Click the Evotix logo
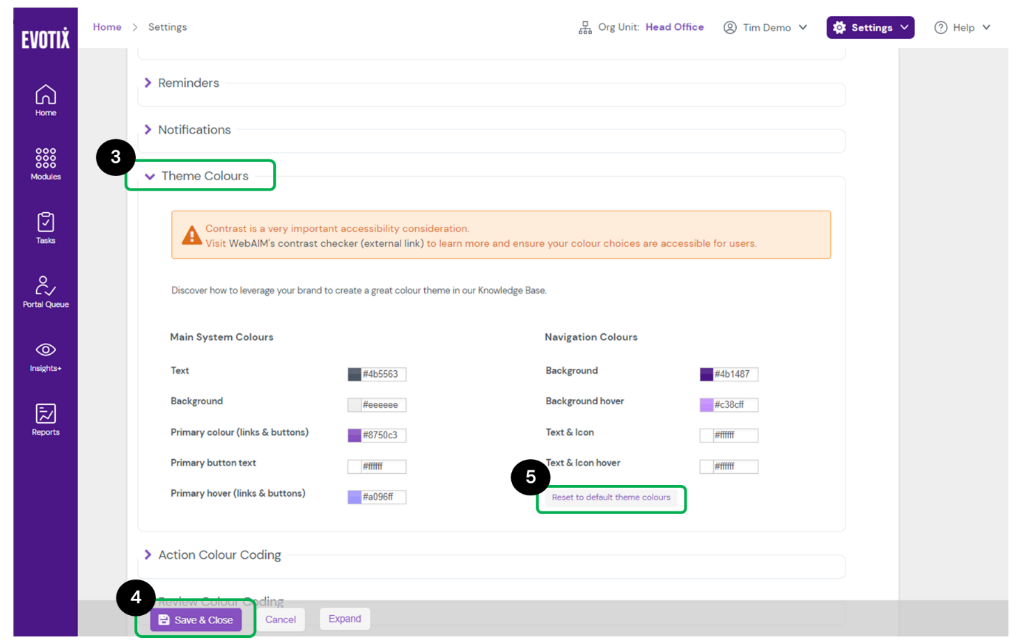This screenshot has width=1017, height=642. [45, 40]
